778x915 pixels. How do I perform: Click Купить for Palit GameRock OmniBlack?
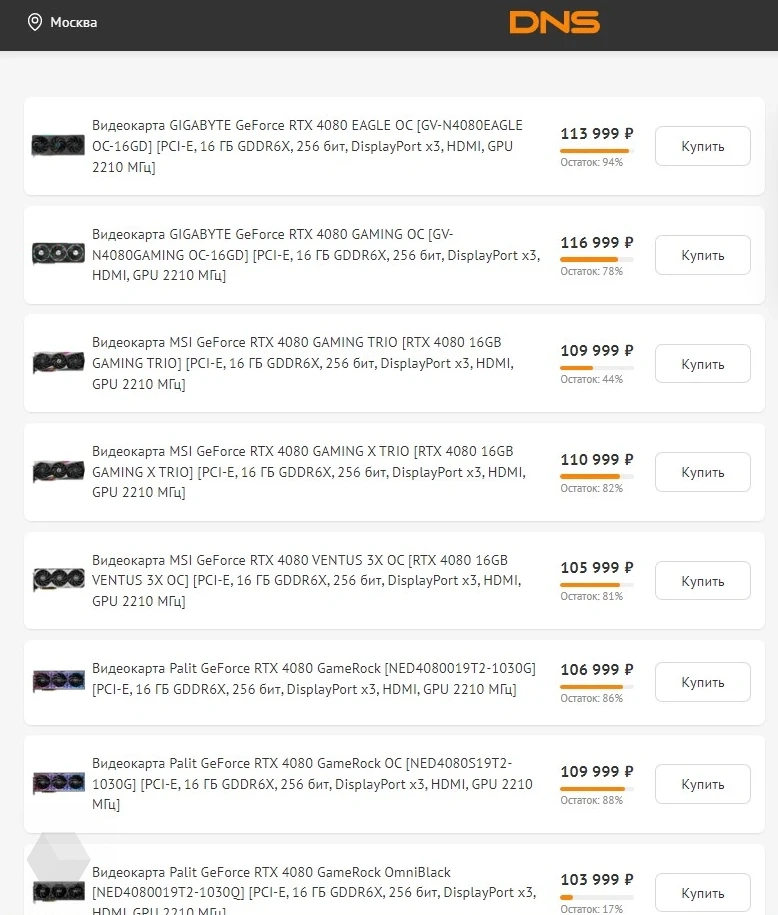click(x=703, y=893)
